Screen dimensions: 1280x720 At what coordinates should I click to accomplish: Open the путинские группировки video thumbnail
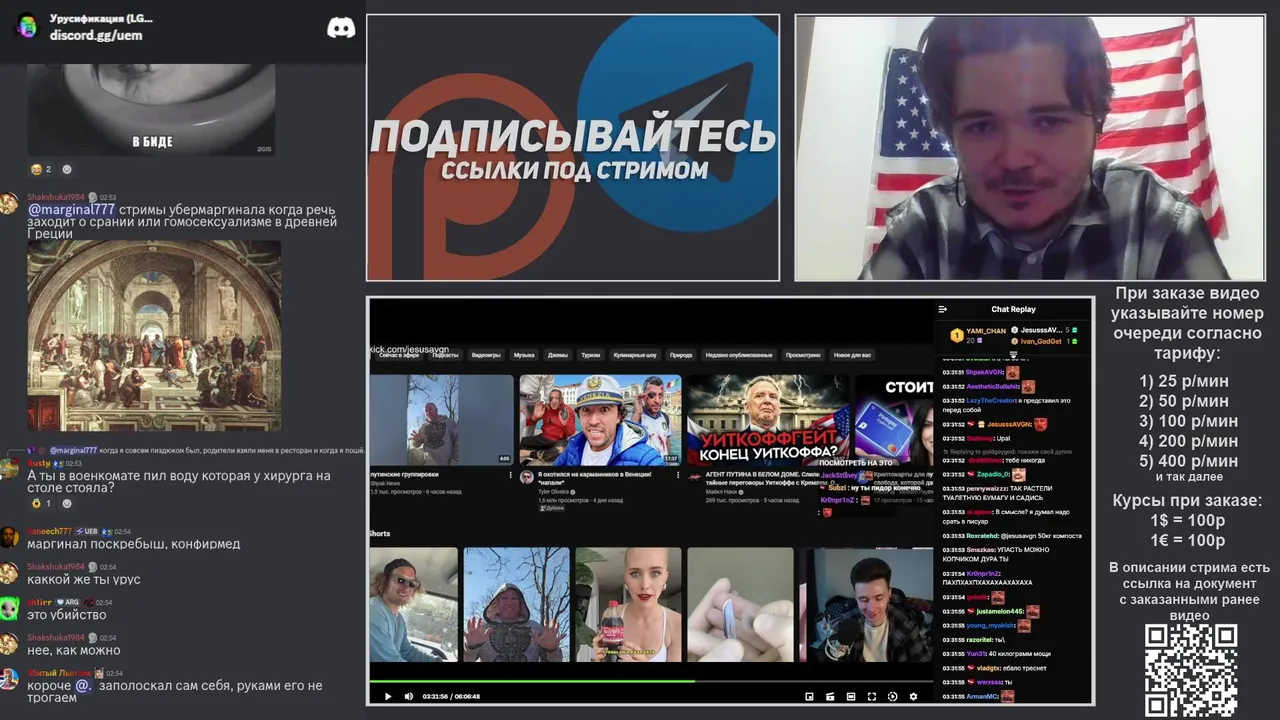tap(441, 420)
